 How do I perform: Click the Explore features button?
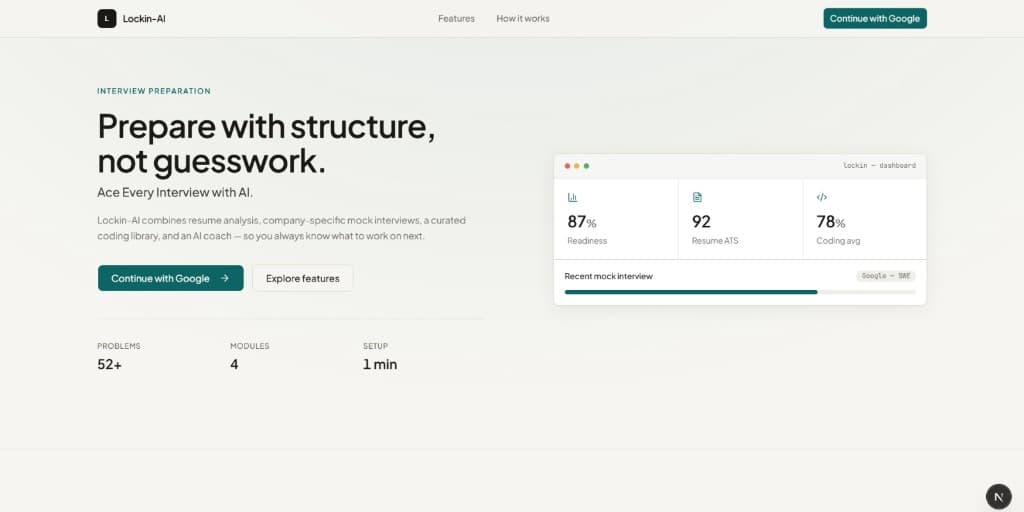pyautogui.click(x=302, y=278)
